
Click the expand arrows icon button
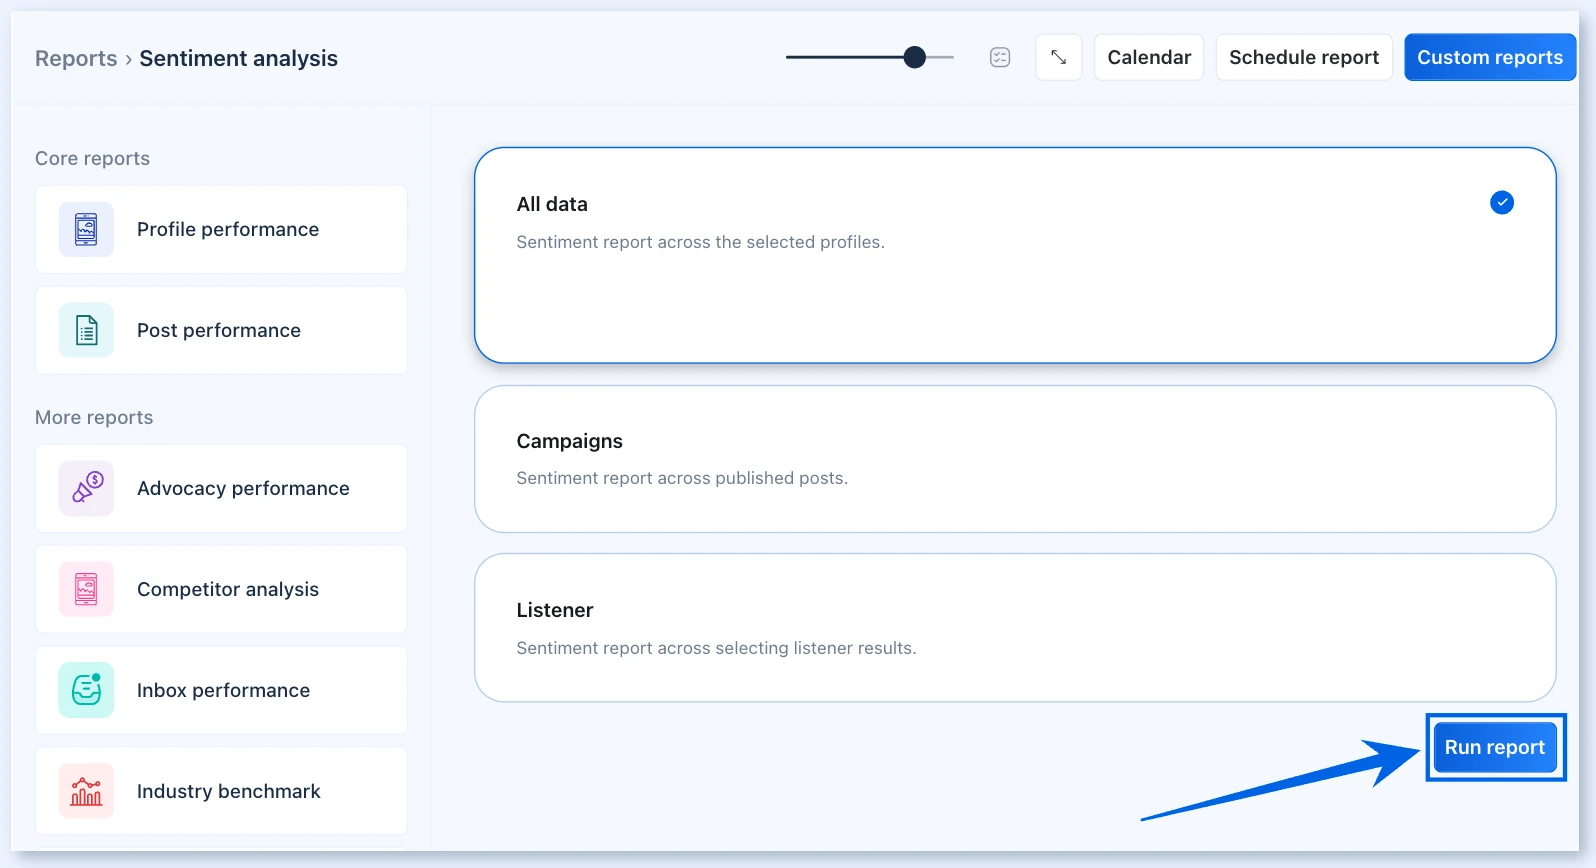pos(1058,57)
